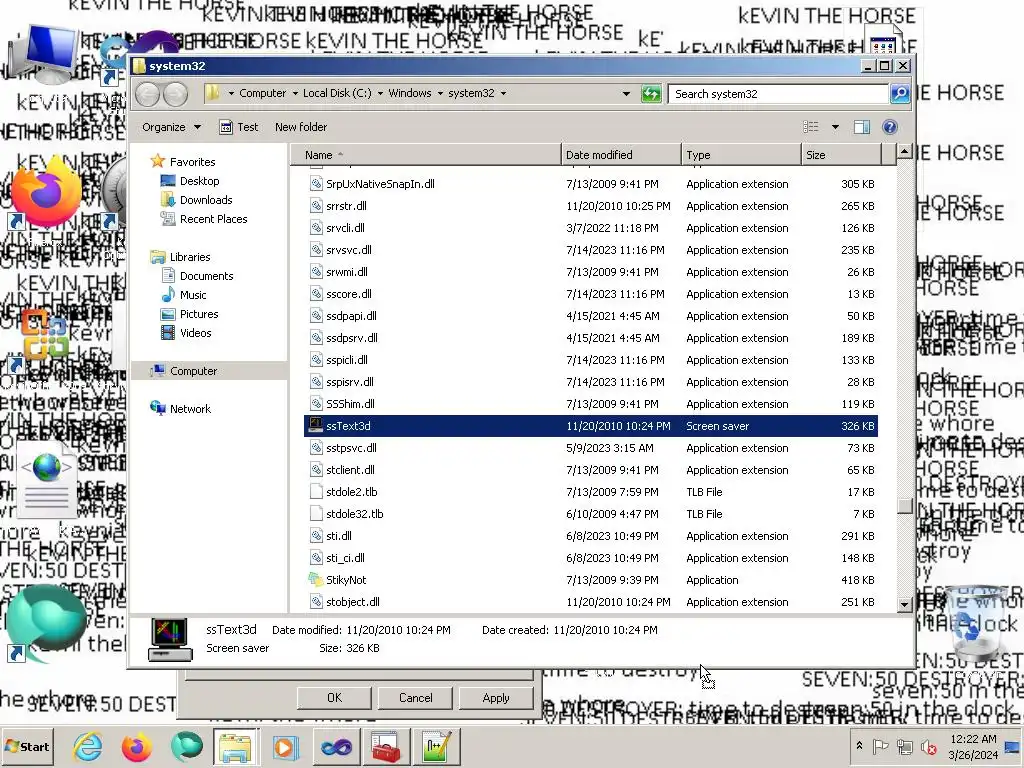
Task: Expand the Computer breadcrumb arrow
Action: pos(296,93)
